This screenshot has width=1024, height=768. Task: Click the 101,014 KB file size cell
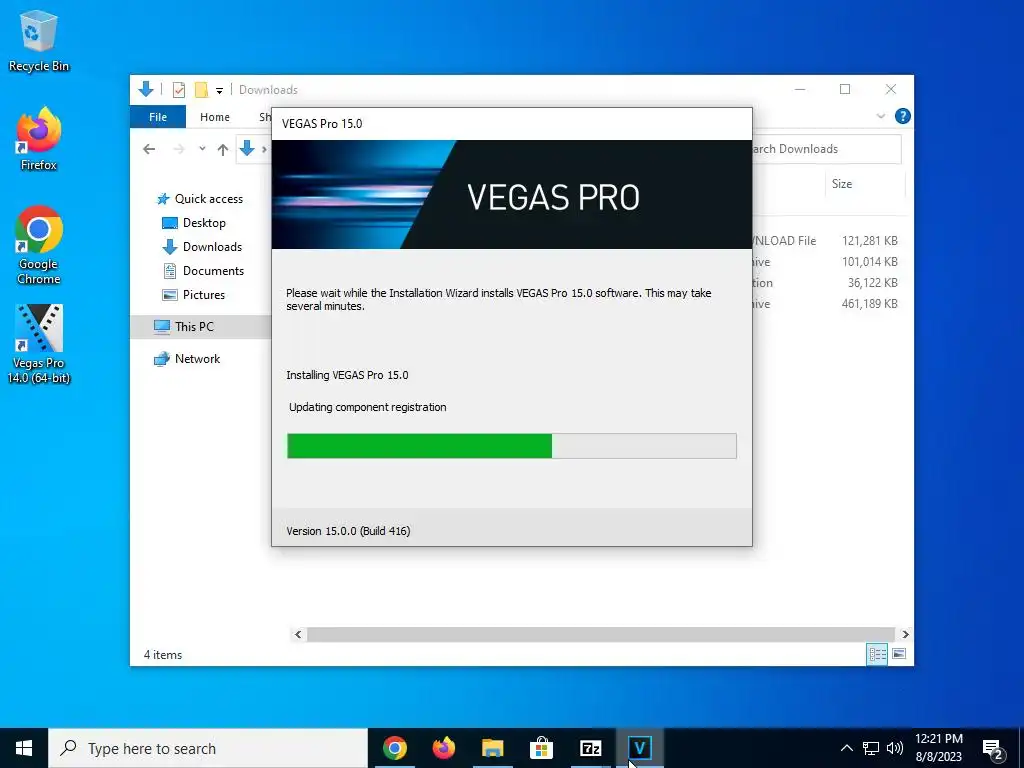869,262
